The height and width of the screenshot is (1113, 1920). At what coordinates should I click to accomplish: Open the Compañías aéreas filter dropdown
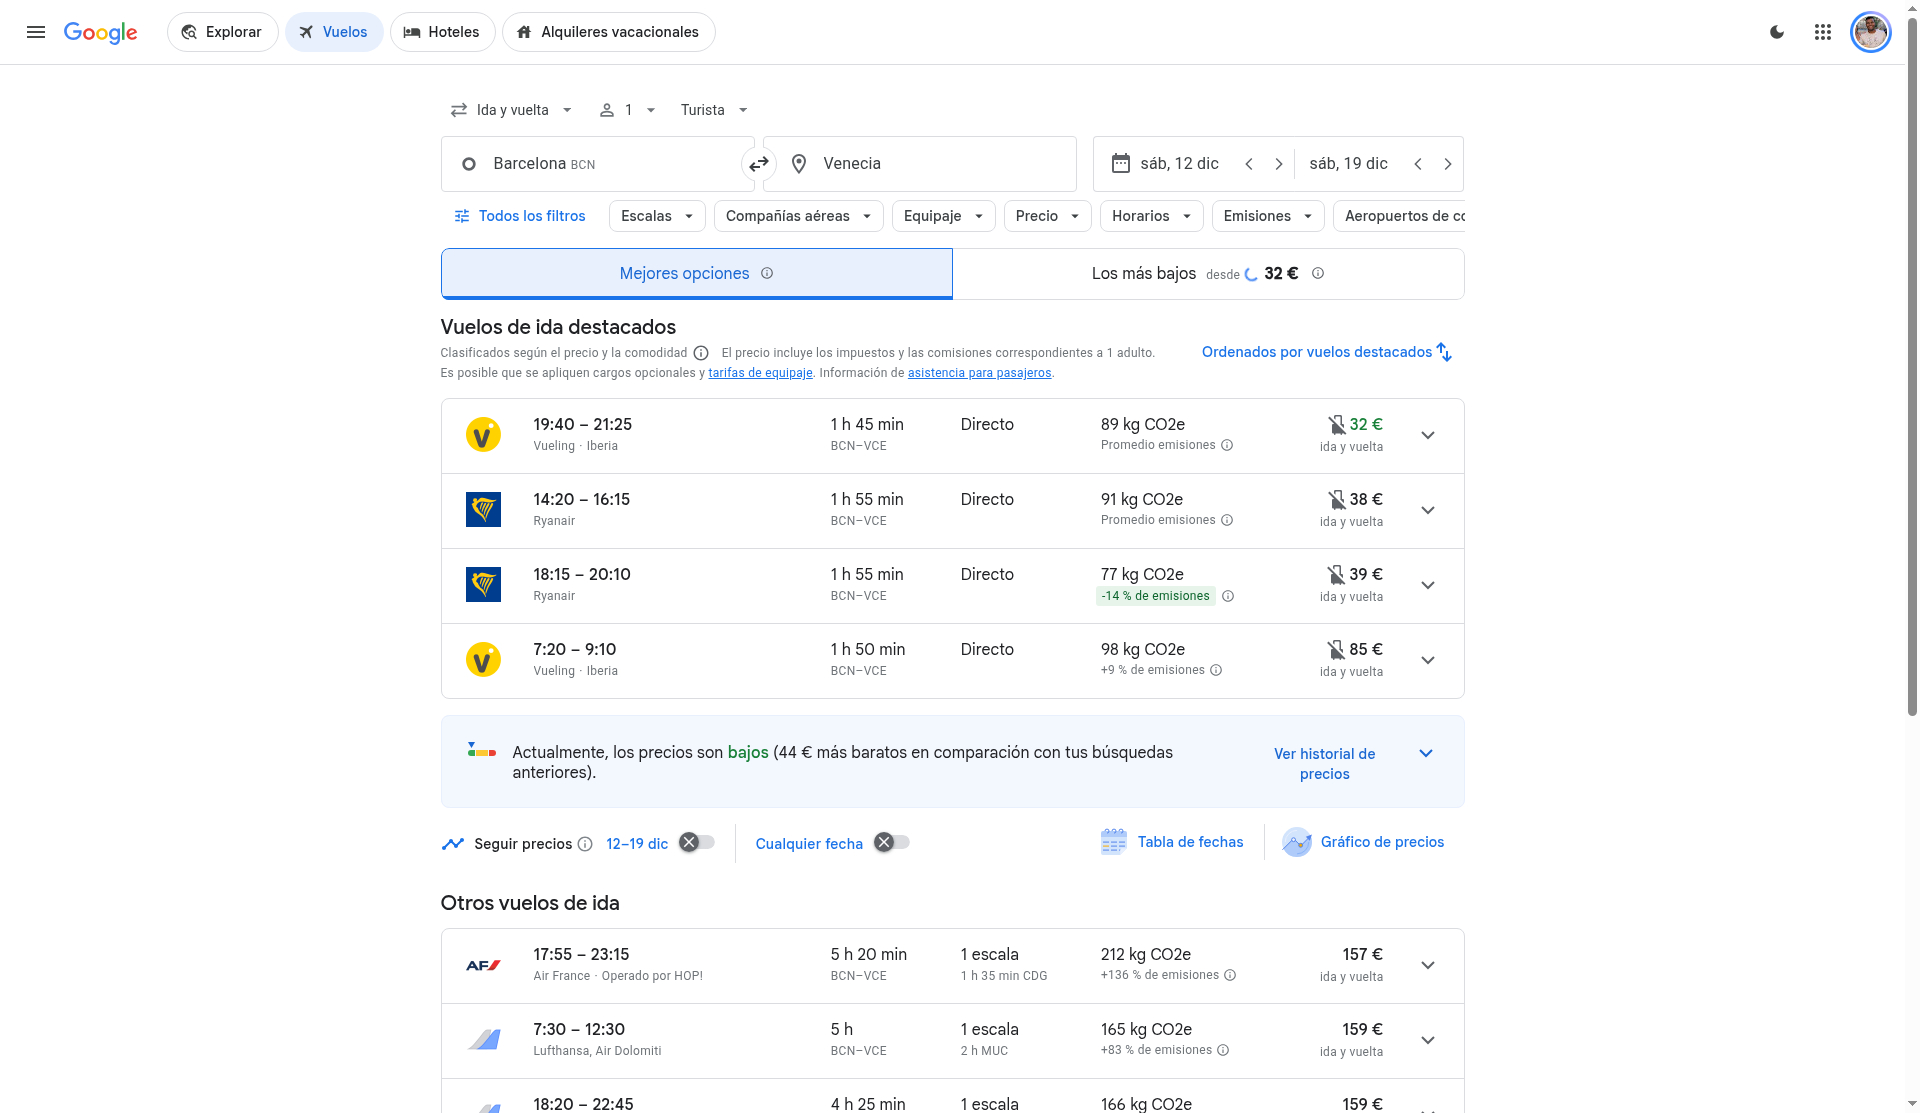point(798,216)
